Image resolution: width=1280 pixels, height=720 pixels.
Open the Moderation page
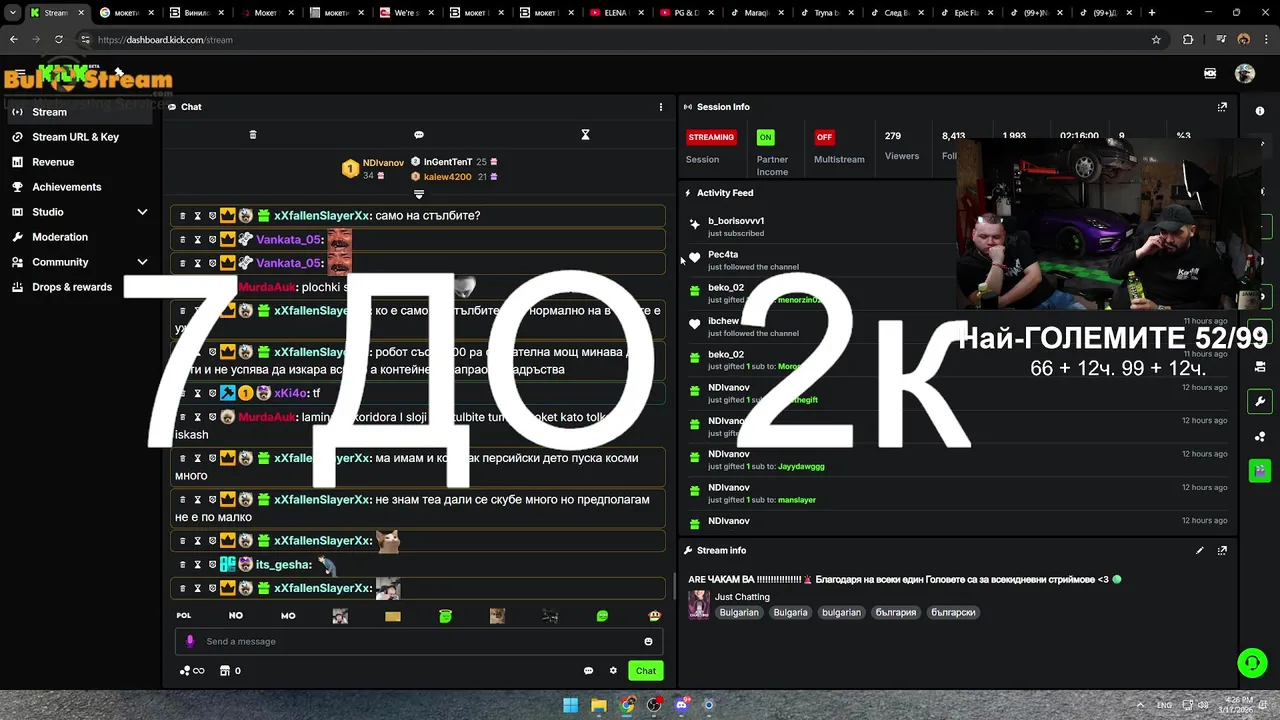(80, 237)
